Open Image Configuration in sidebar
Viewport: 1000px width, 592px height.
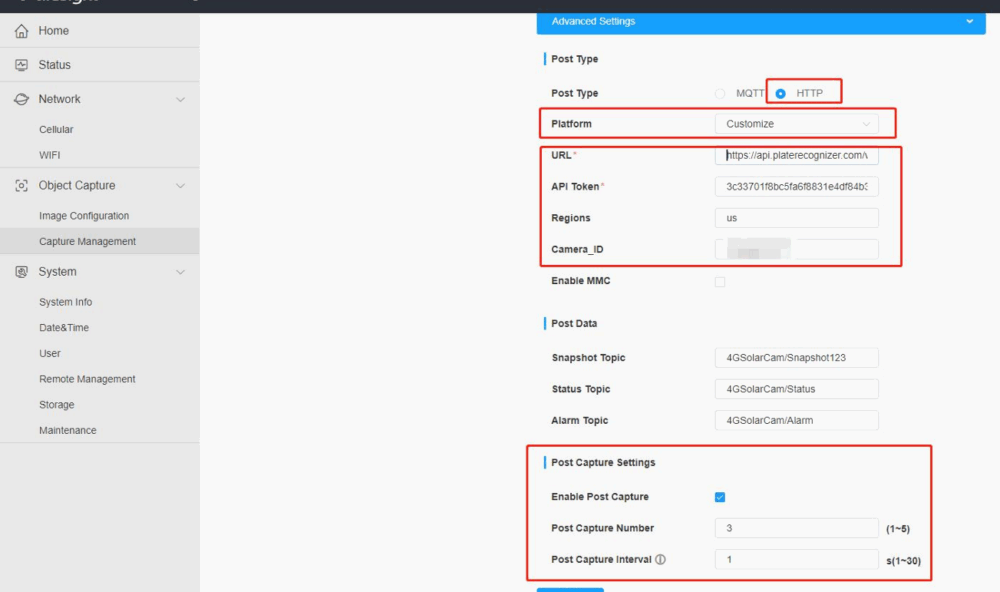(x=84, y=216)
